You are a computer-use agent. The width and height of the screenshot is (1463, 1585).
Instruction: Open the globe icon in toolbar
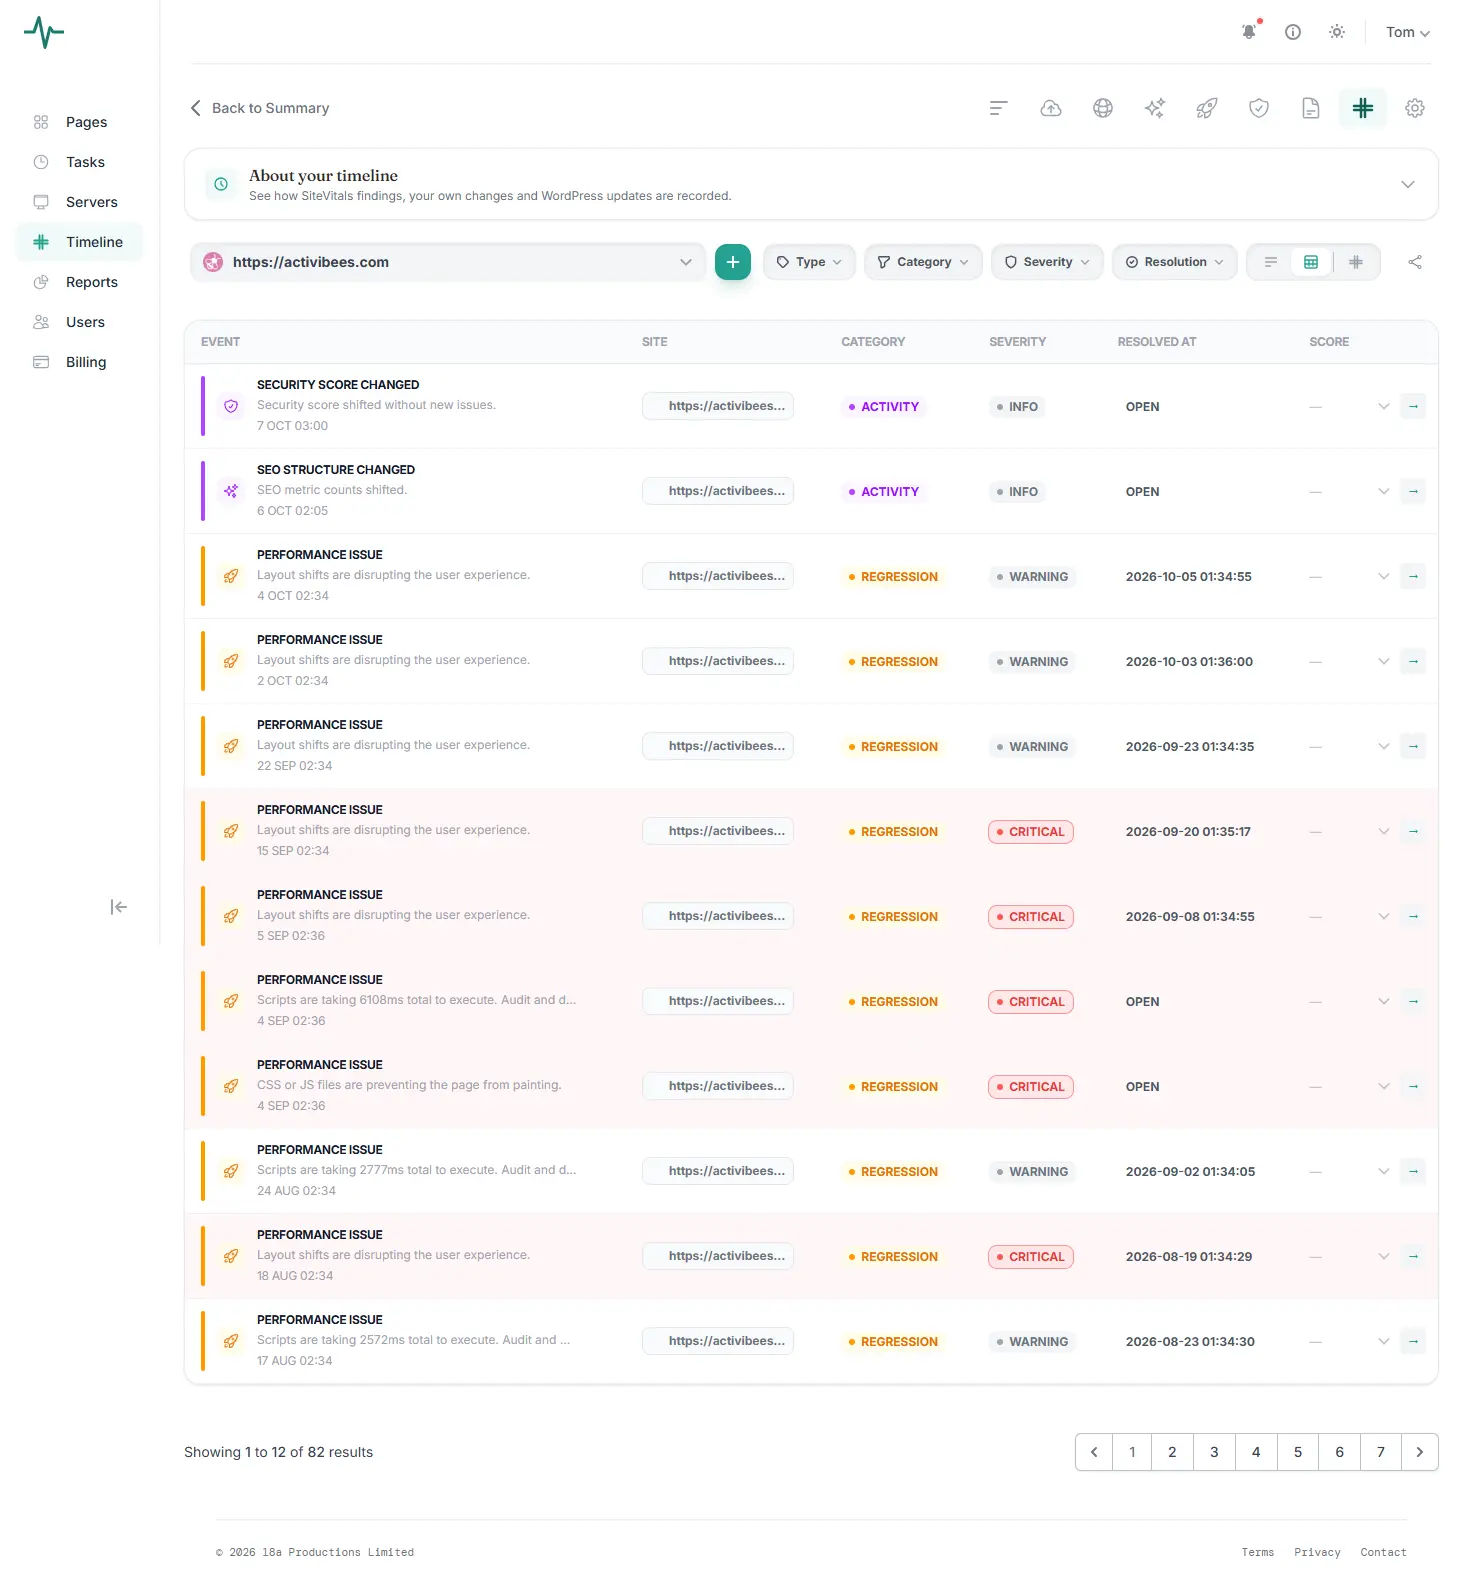[x=1103, y=108]
